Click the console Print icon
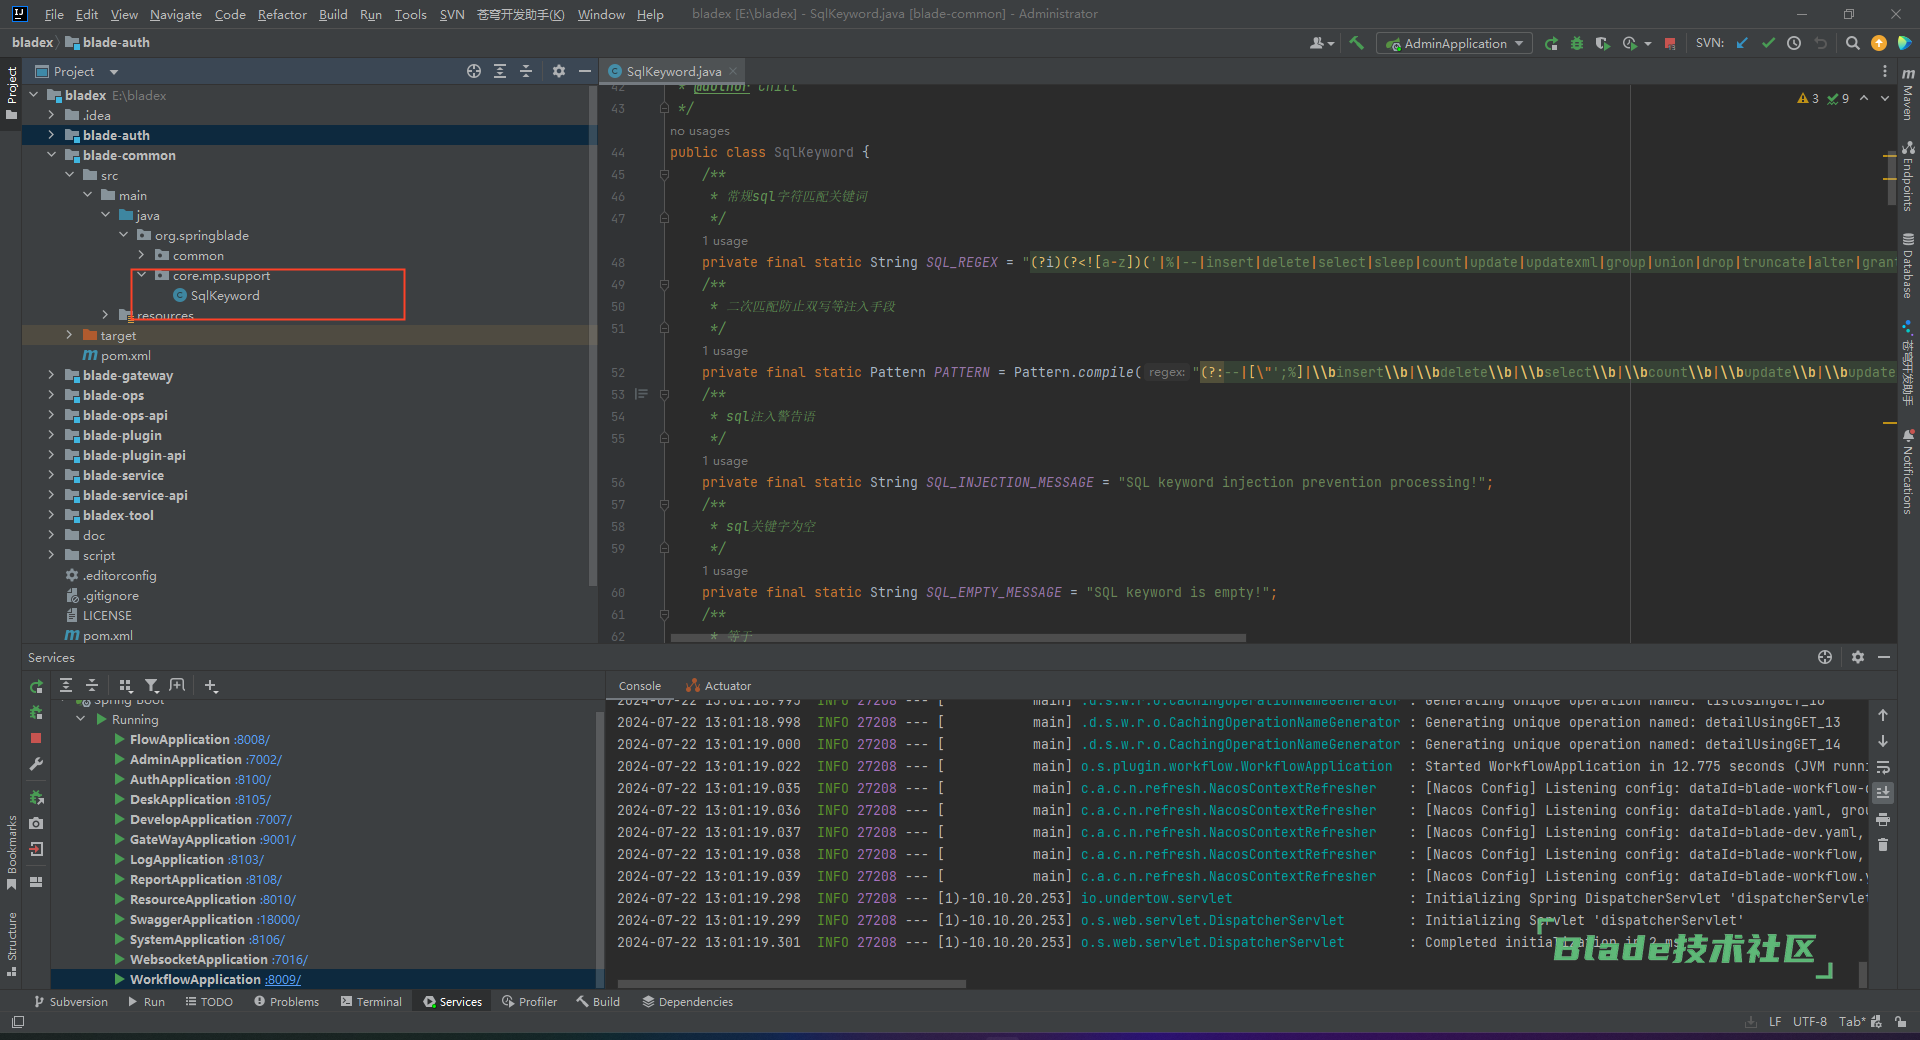1920x1040 pixels. [1883, 819]
